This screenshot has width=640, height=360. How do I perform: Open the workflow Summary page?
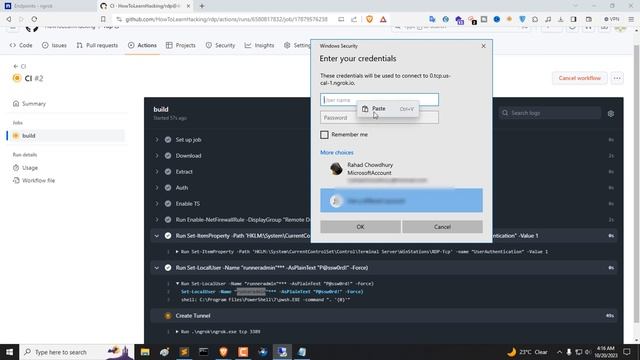(29, 104)
